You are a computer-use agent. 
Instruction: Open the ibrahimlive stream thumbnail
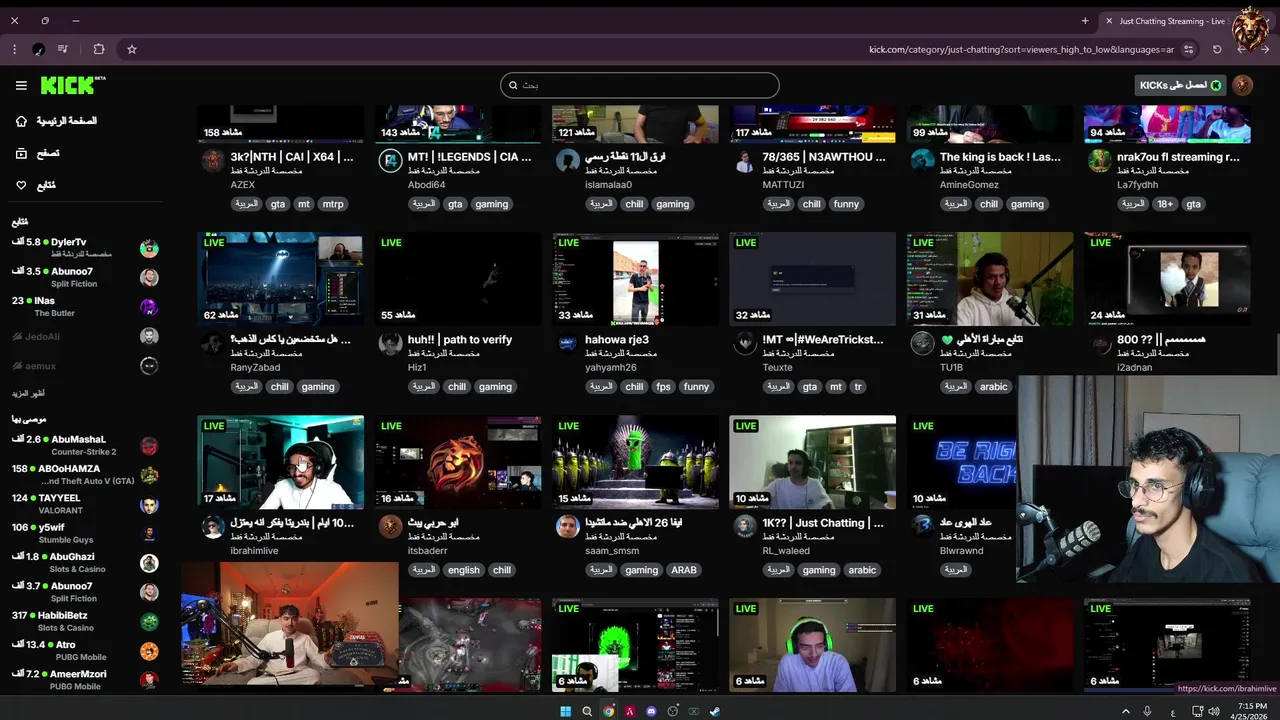(280, 462)
